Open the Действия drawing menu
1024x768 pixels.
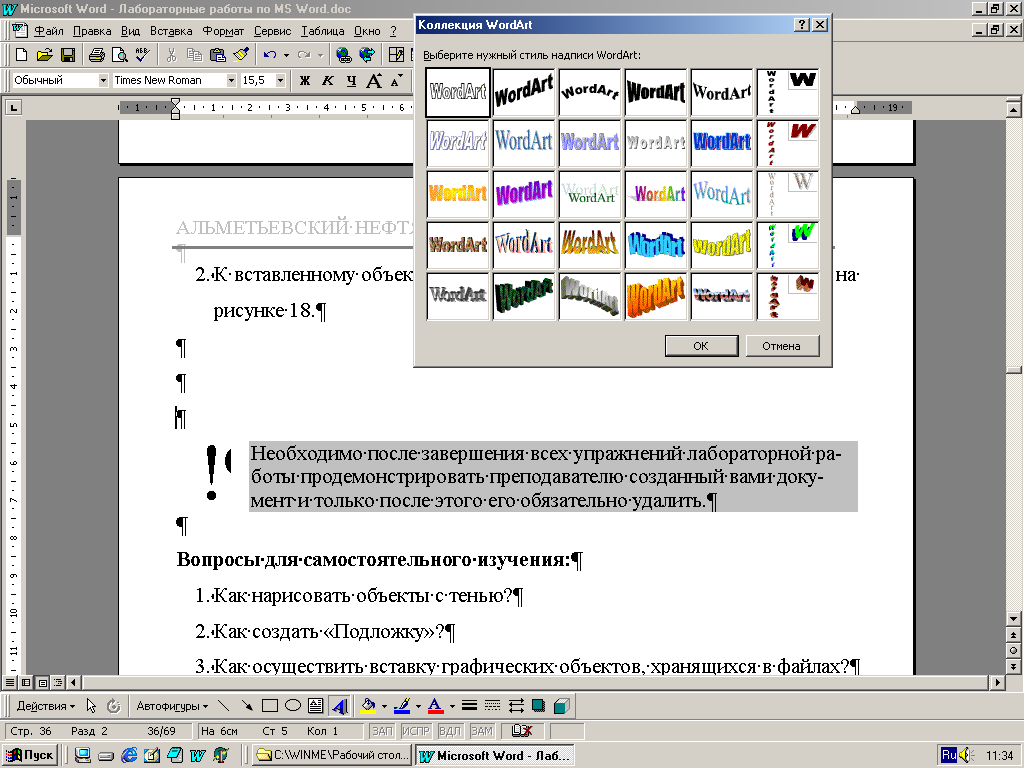[x=46, y=706]
